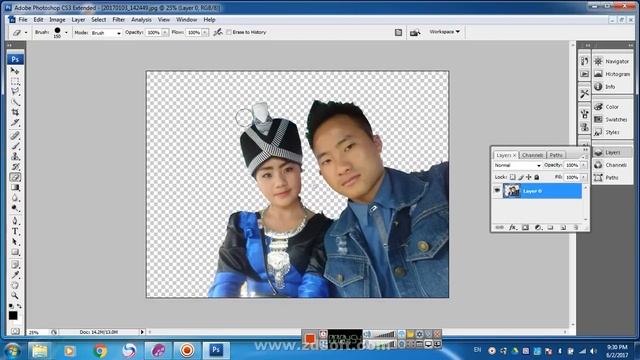640x360 pixels.
Task: Open the options bar Opacity slider arrow
Action: [x=165, y=32]
